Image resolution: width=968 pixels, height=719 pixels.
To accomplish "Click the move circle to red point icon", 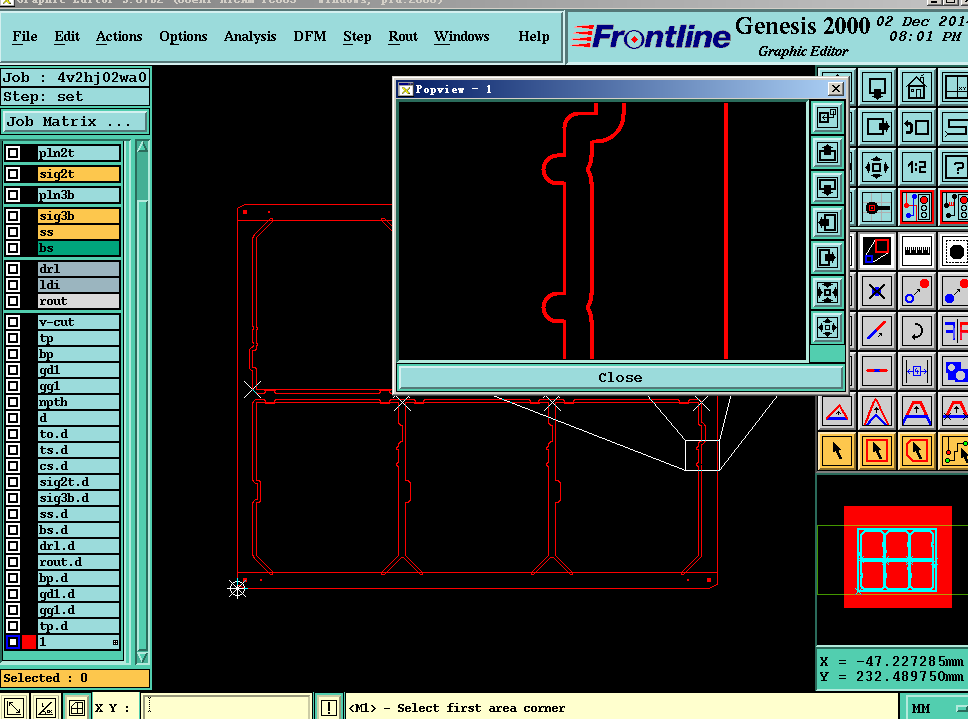I will (x=916, y=291).
